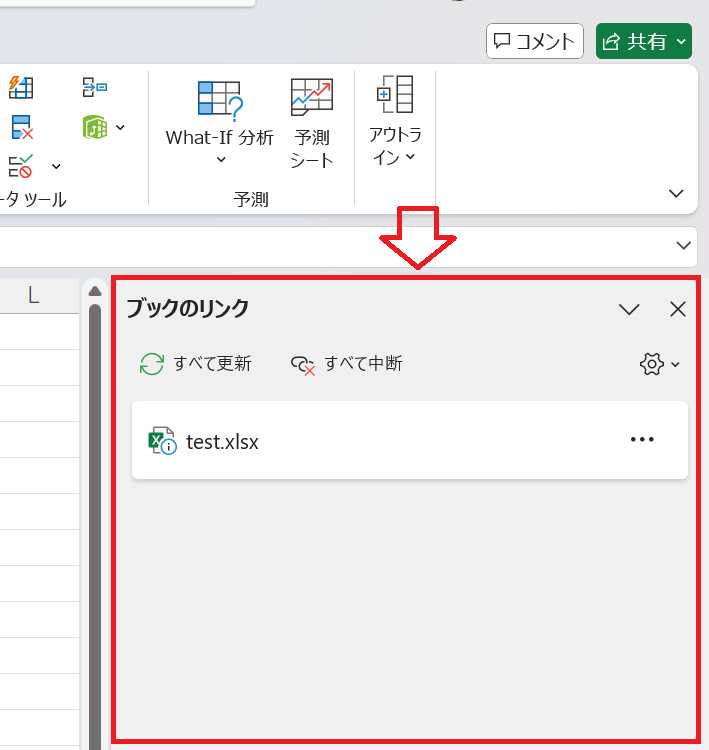Click すべて更新 refresh all

pos(195,364)
